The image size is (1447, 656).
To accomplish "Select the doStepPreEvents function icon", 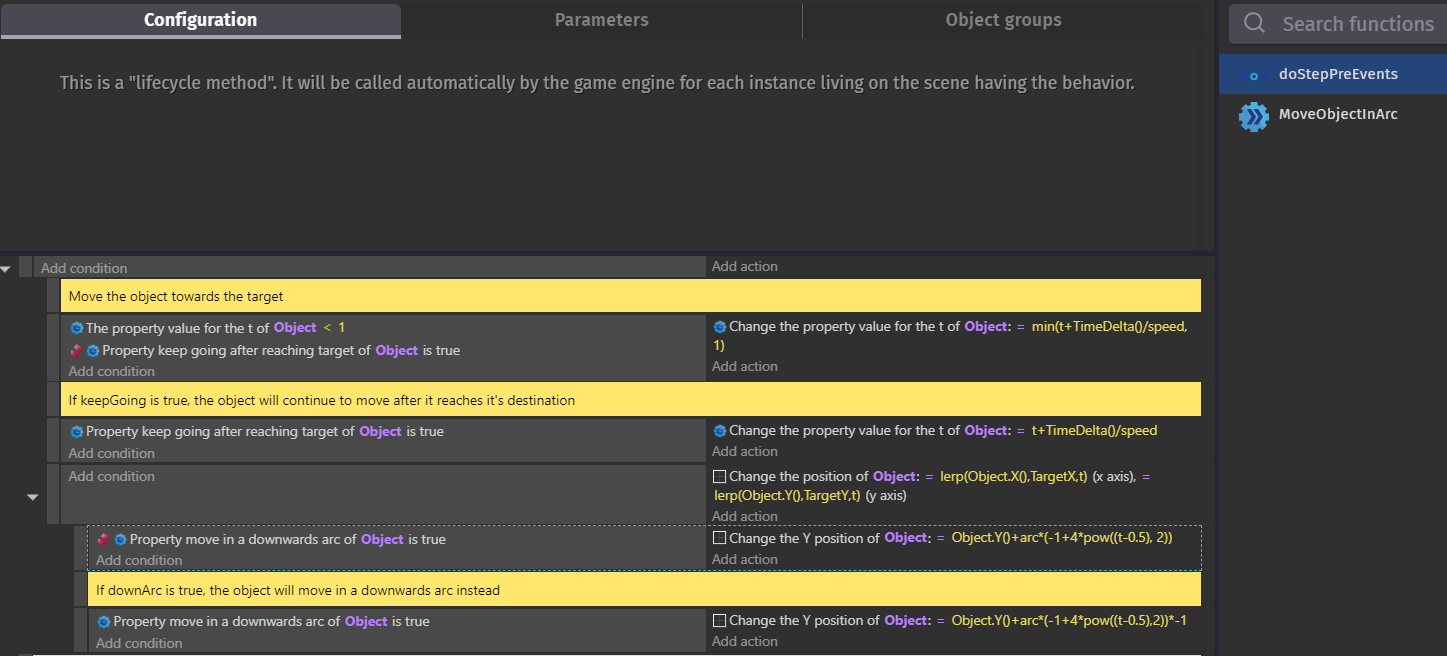I will [x=1252, y=75].
